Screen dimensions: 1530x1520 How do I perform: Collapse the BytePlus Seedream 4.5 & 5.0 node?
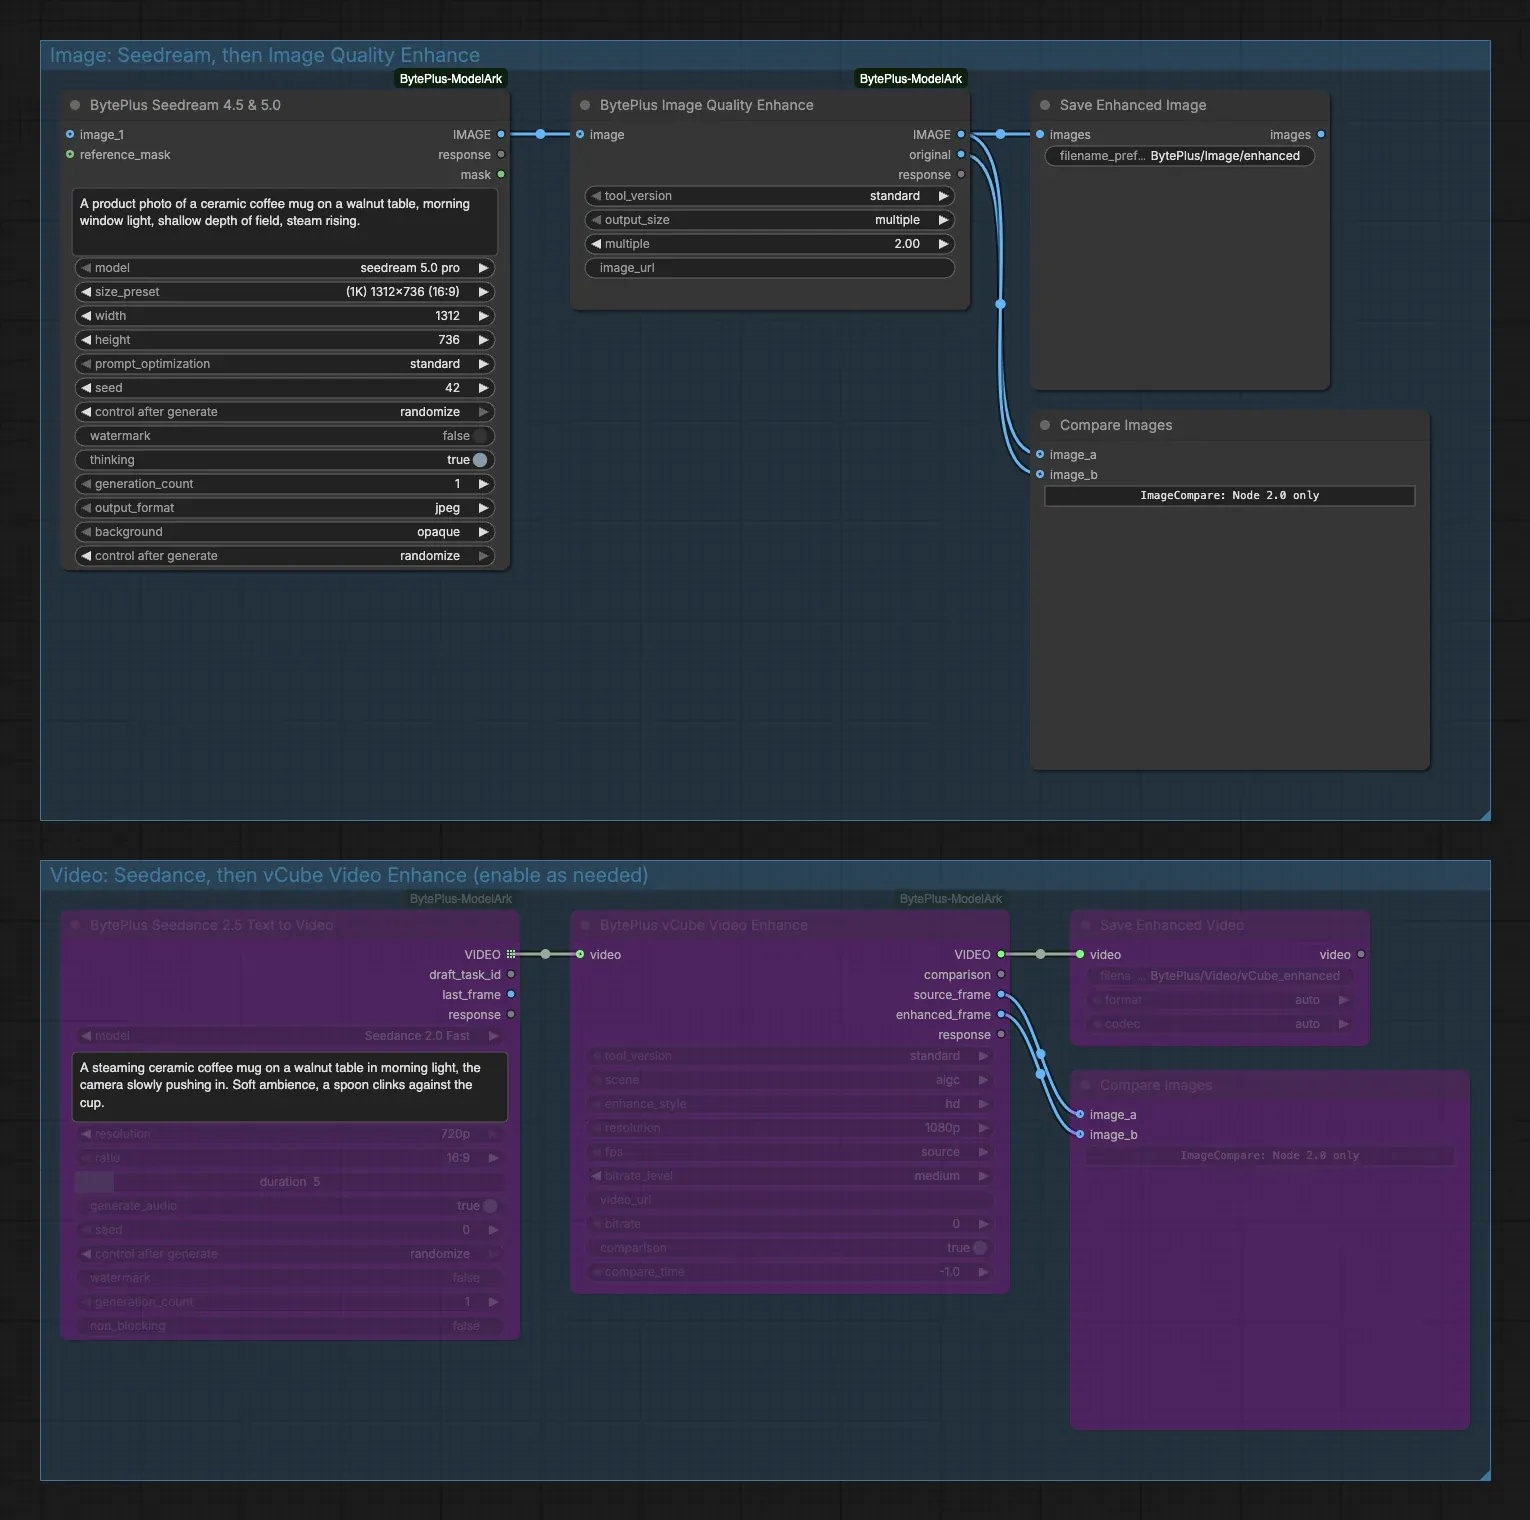tap(75, 105)
